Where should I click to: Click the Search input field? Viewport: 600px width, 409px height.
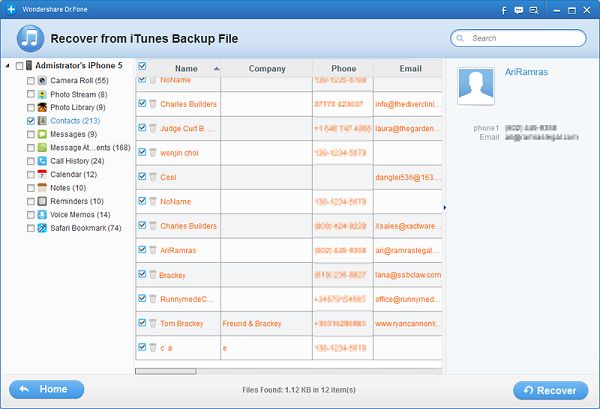coord(518,38)
